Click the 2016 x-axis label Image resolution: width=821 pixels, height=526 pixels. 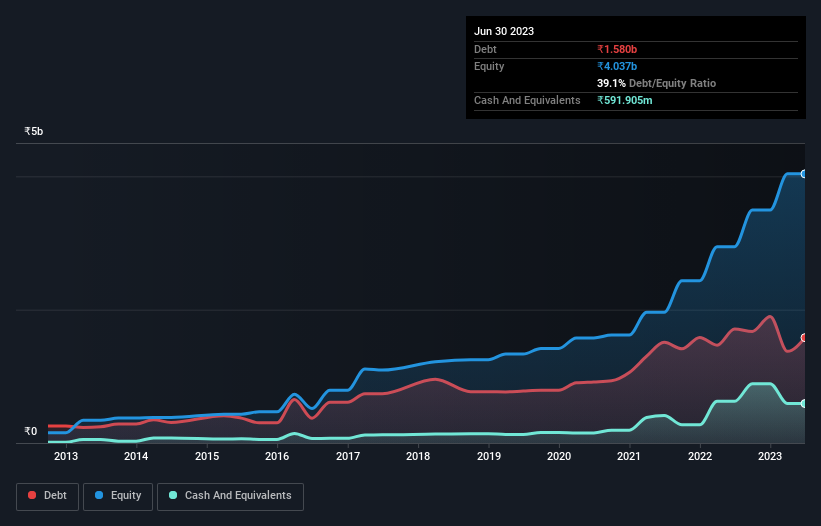[x=277, y=456]
